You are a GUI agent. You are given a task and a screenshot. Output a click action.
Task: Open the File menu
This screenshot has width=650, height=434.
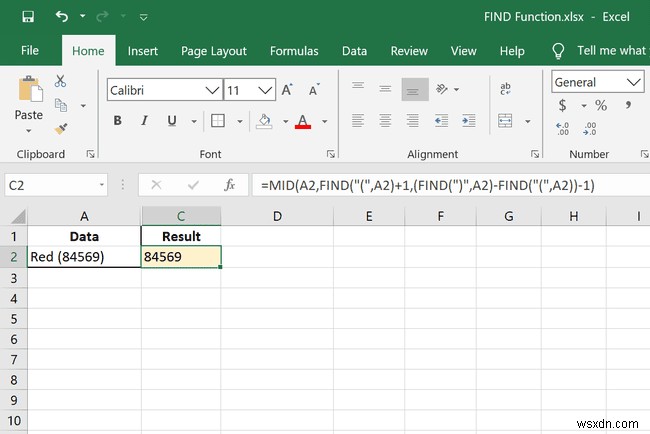[x=30, y=51]
